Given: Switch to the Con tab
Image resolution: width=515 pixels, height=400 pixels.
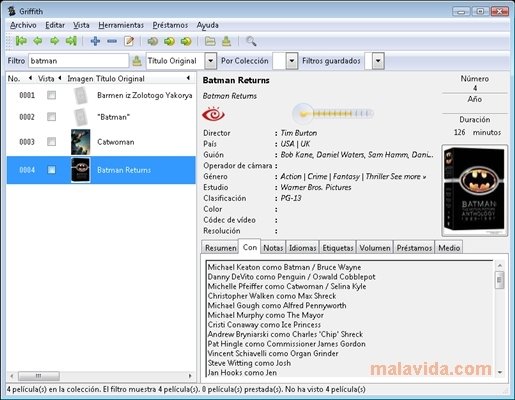Looking at the screenshot, I should click(250, 247).
